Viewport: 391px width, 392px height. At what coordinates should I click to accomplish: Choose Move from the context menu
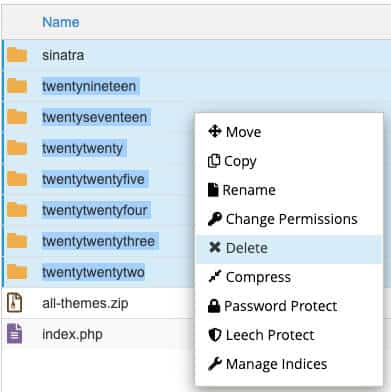289,132
